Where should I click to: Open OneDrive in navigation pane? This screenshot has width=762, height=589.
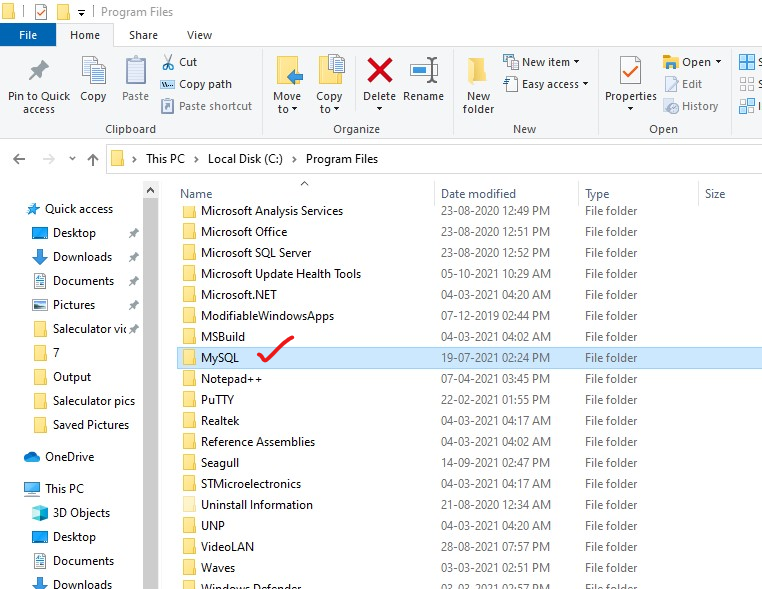click(59, 457)
